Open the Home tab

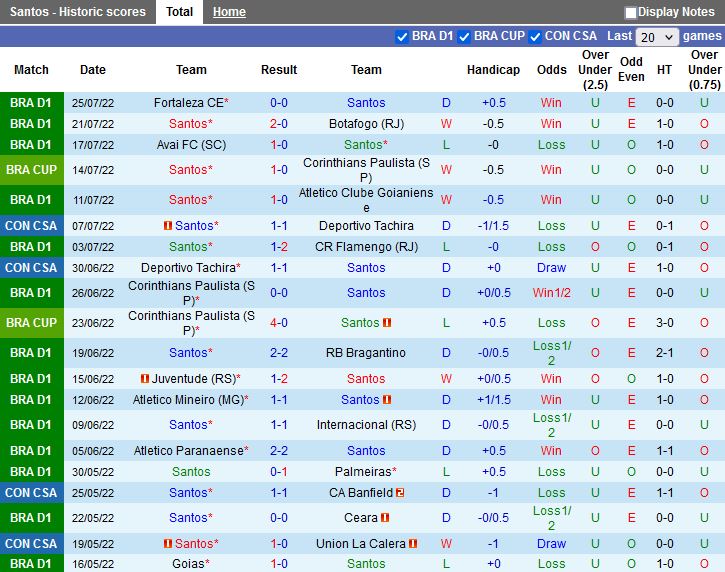tap(229, 12)
